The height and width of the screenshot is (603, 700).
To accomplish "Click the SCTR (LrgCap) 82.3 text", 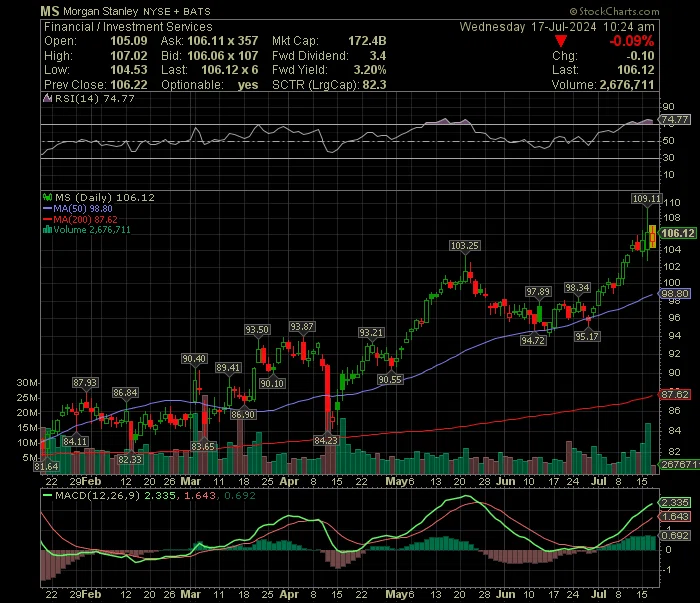I will pyautogui.click(x=329, y=85).
